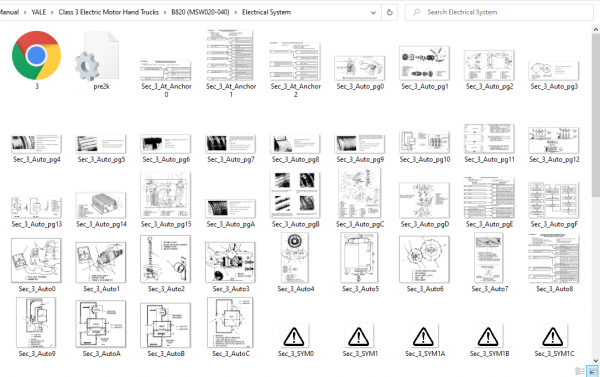Select Sec_3_Auto_pgC thumbnail

[x=360, y=193]
